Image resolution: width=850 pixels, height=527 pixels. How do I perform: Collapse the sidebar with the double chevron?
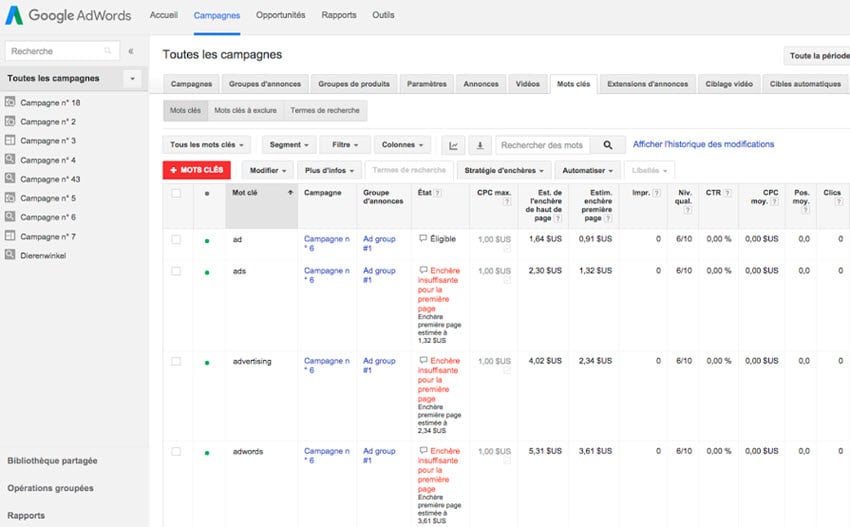click(x=131, y=51)
